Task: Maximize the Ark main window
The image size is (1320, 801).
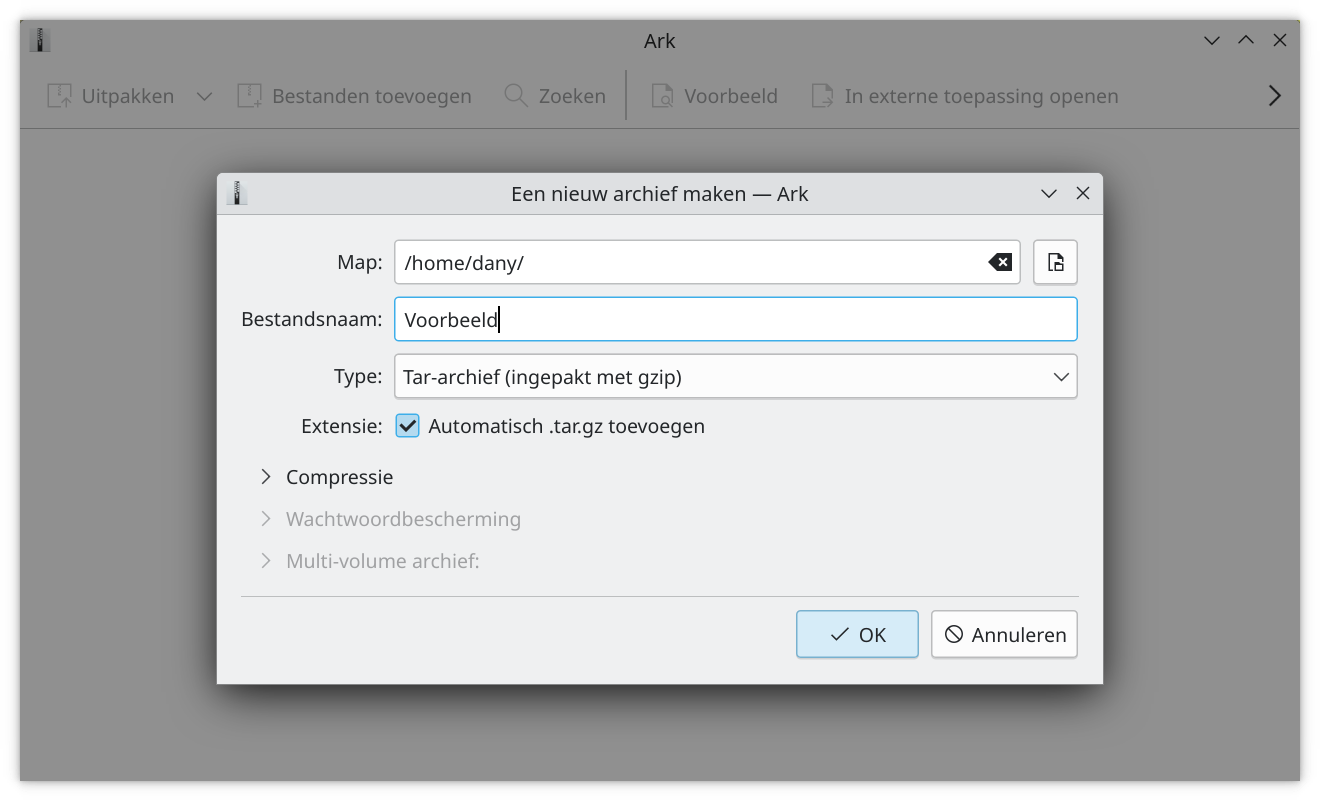Action: coord(1246,41)
